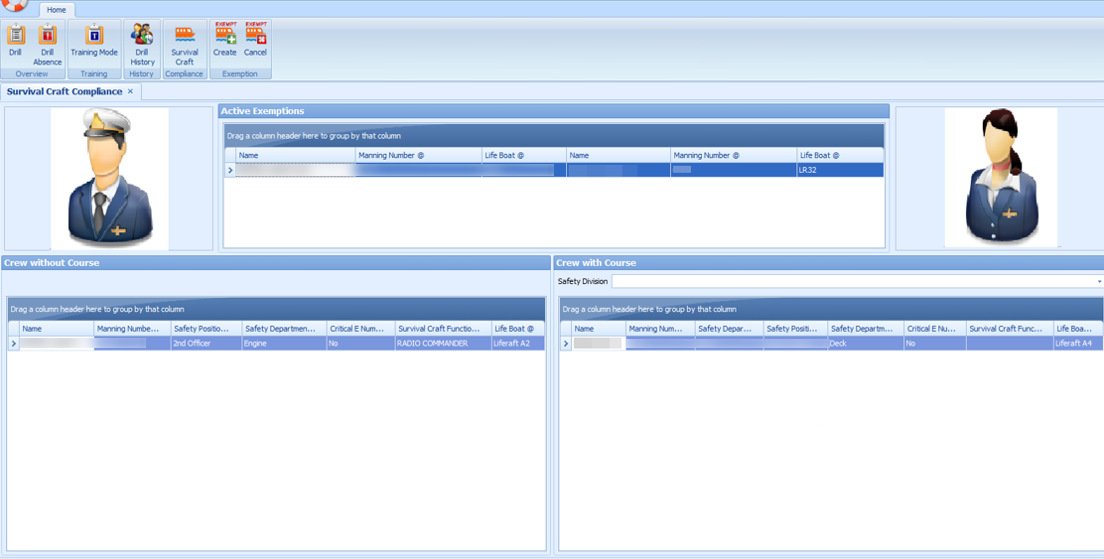The image size is (1104, 559).
Task: Sort Crew without Course by Manning Number header
Action: 132,329
